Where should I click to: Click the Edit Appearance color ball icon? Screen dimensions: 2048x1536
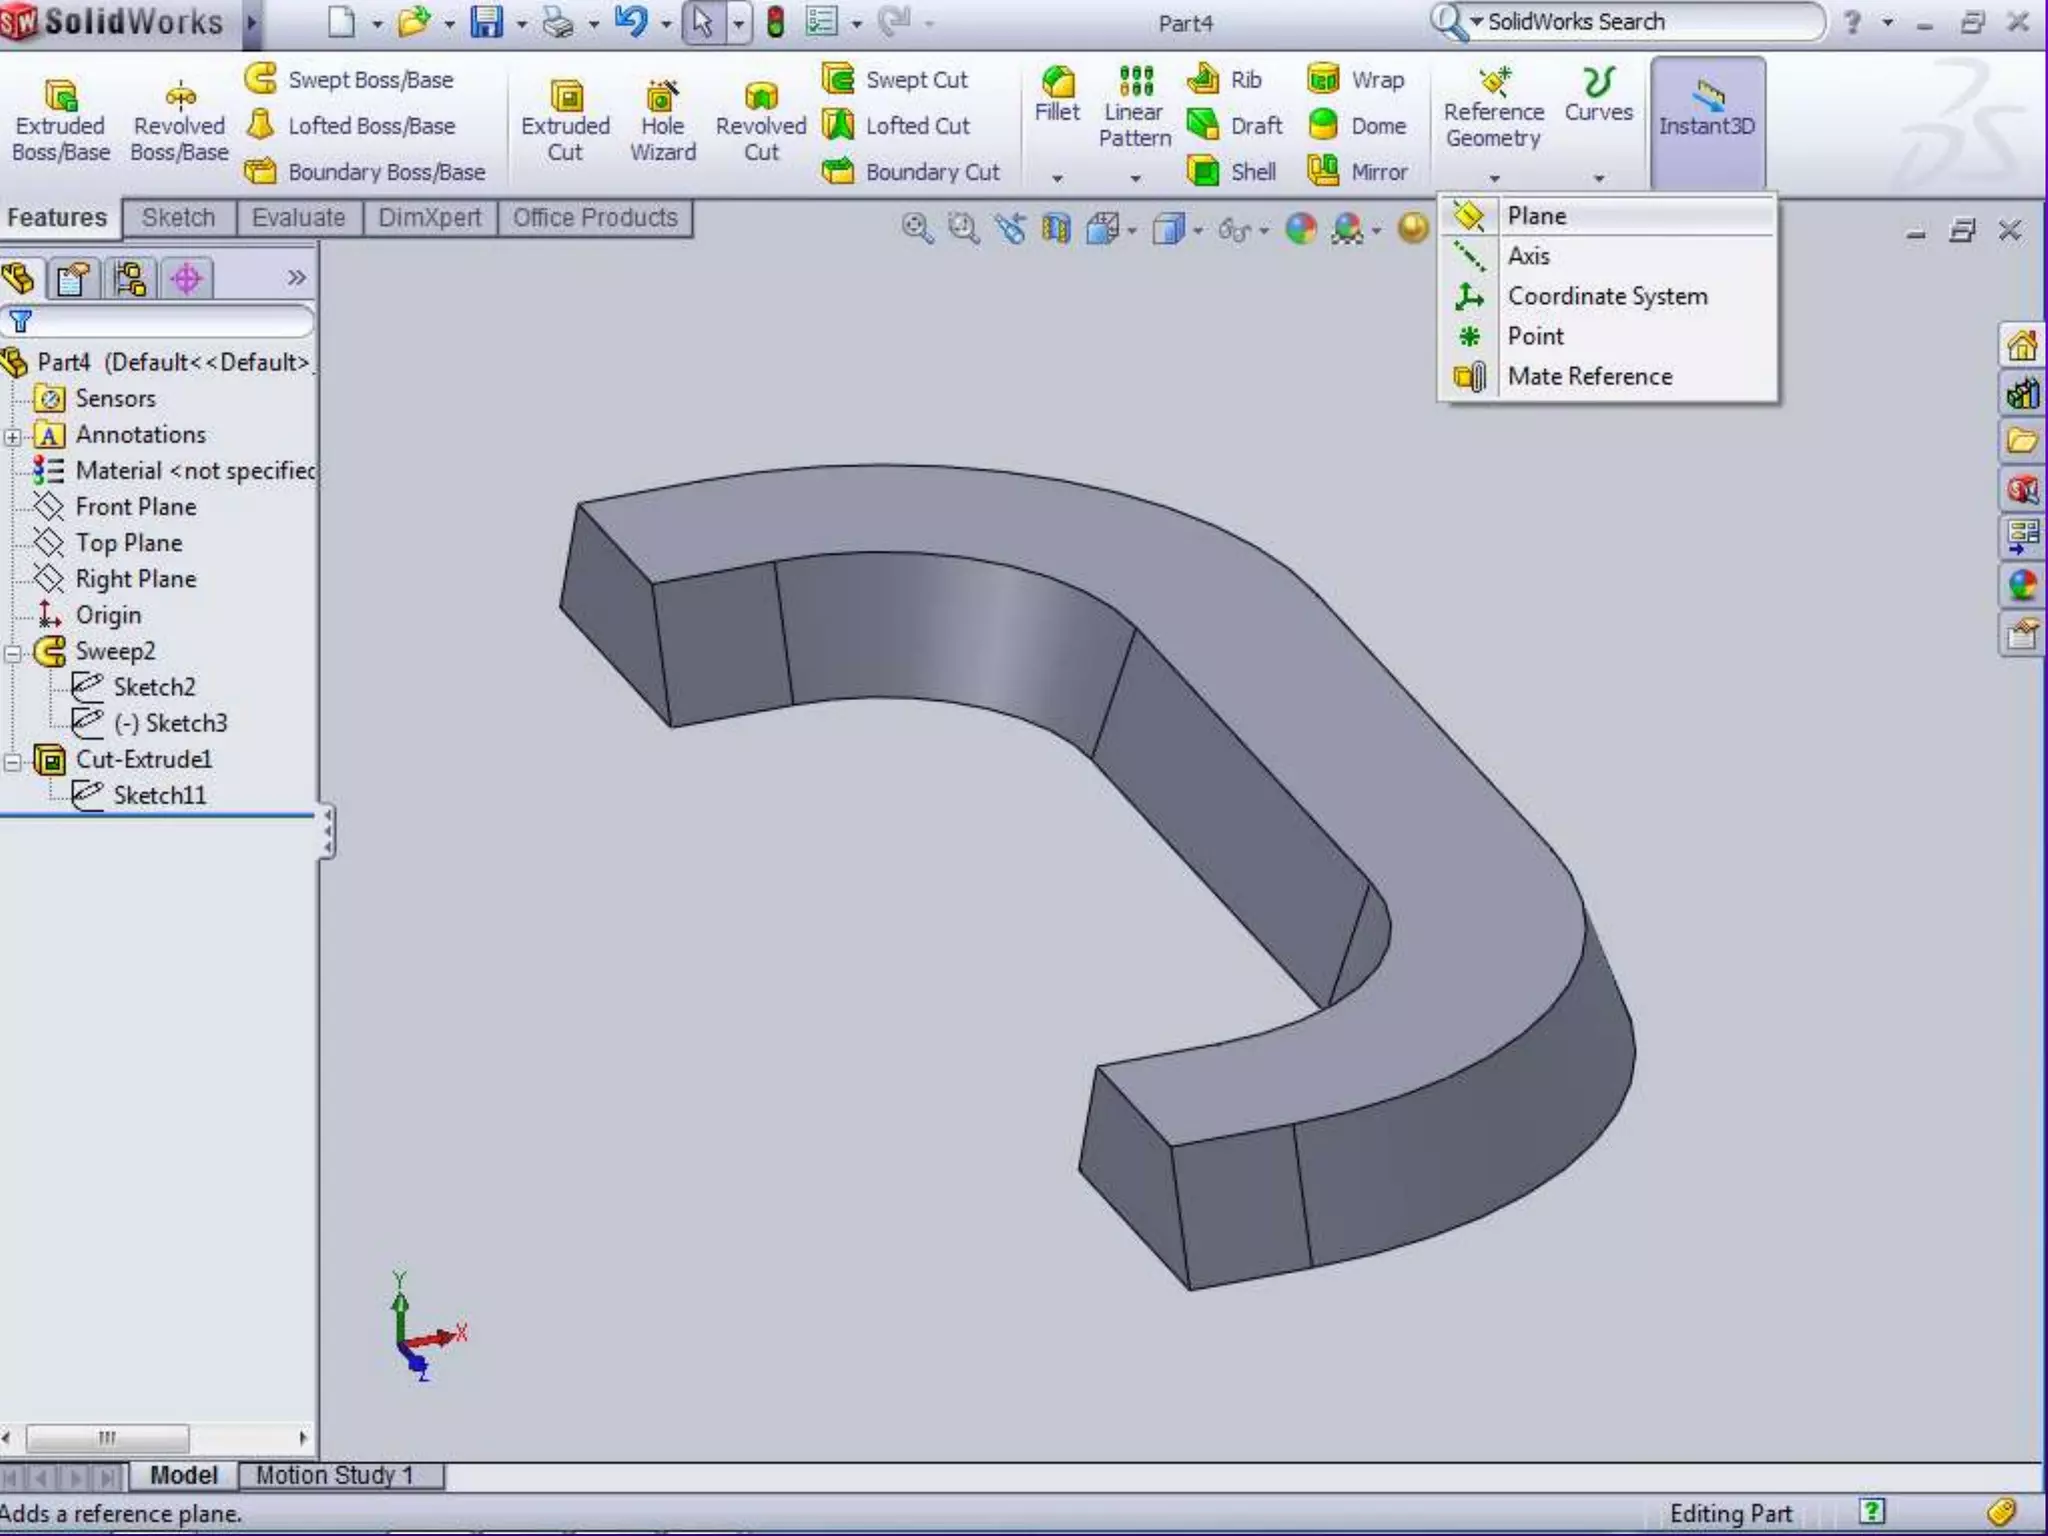click(1300, 229)
